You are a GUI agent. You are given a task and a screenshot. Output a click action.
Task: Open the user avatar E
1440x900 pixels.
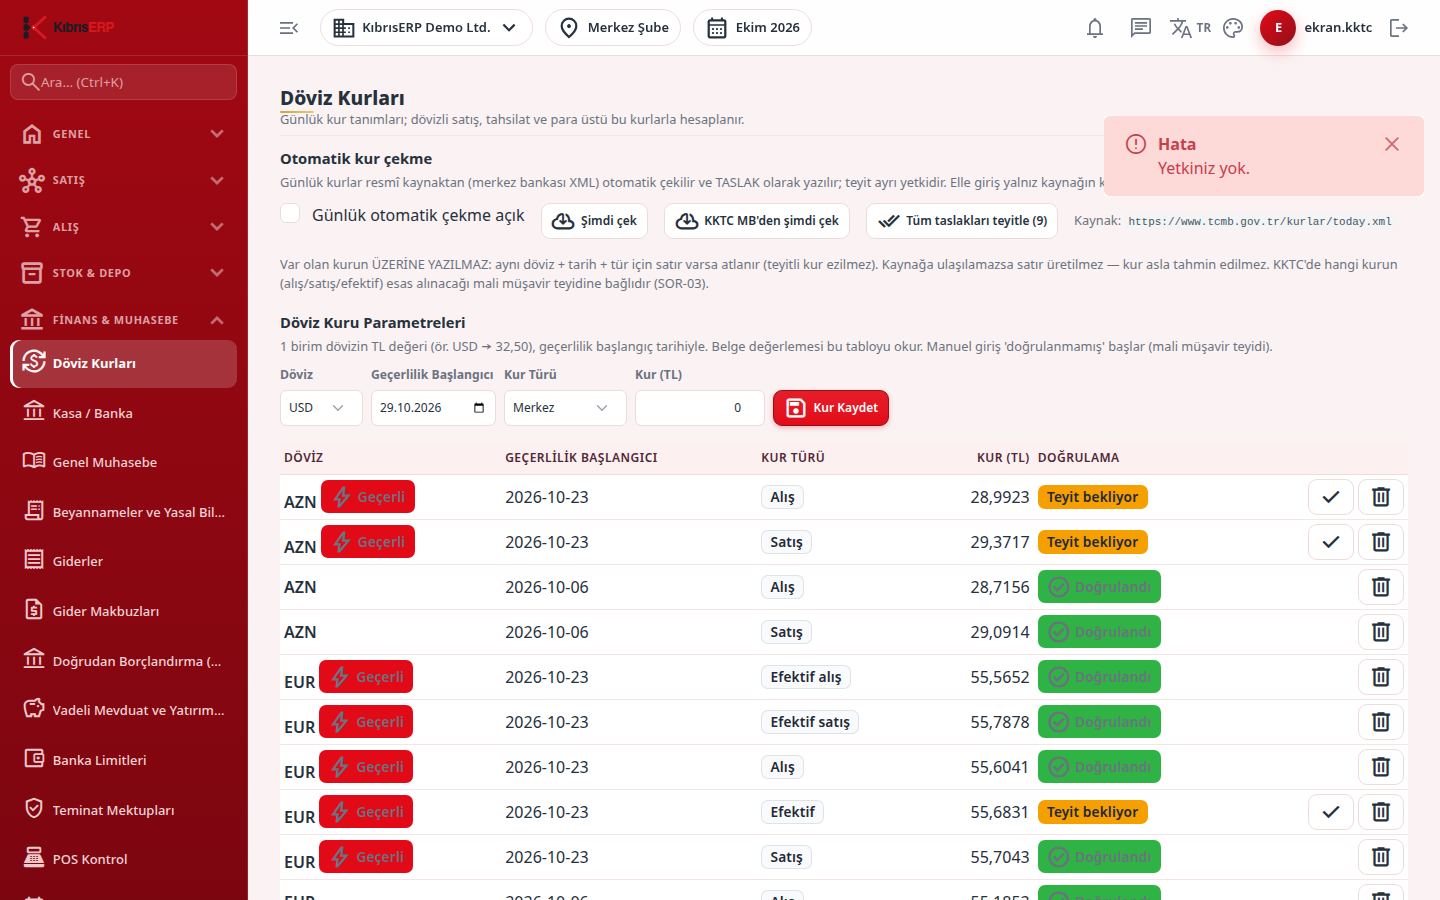pyautogui.click(x=1278, y=28)
